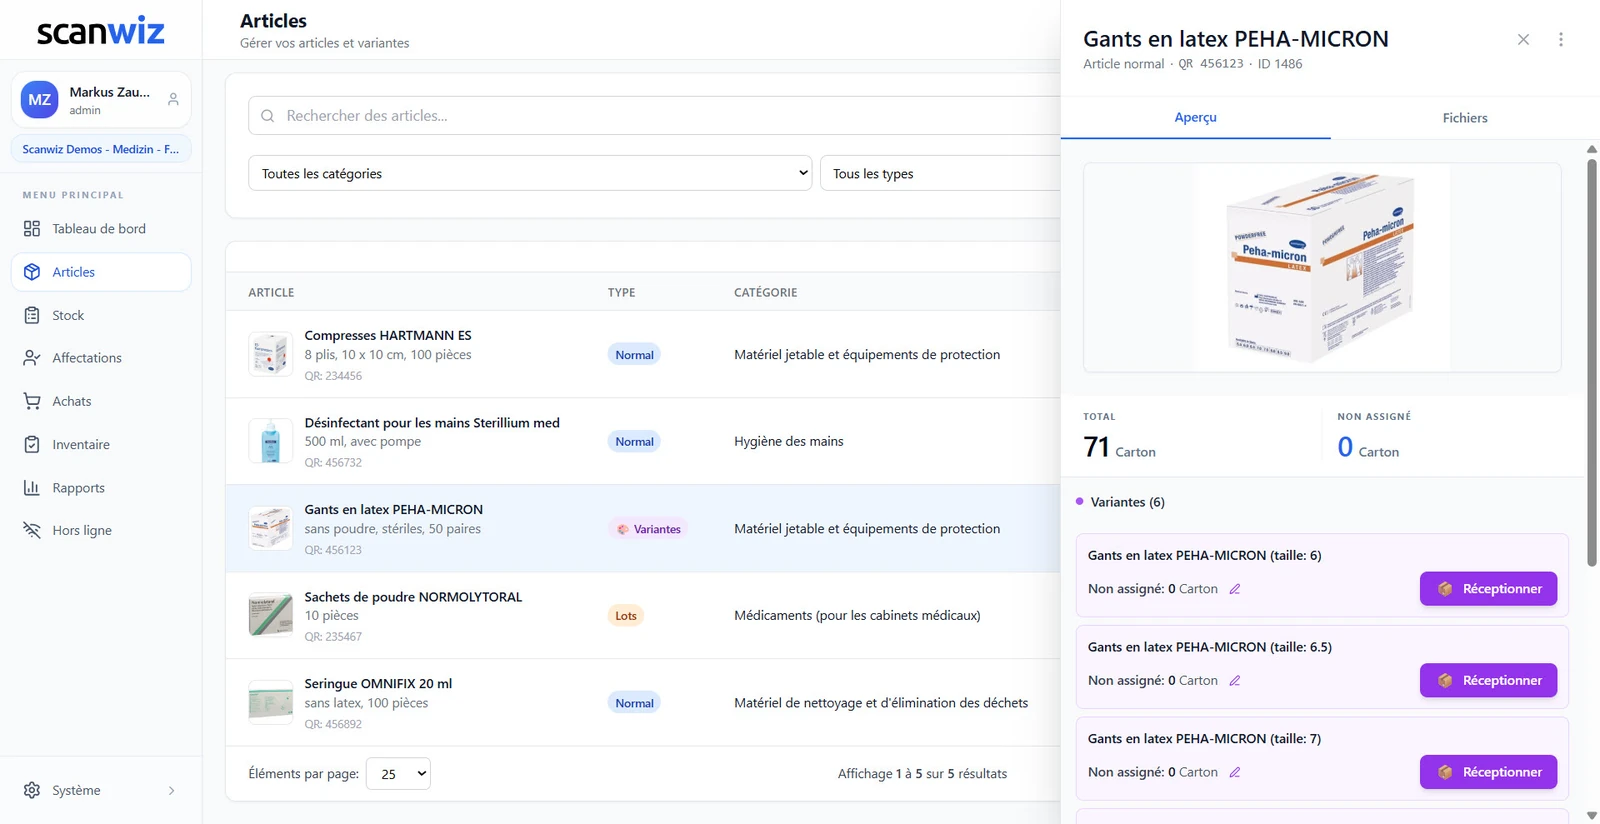This screenshot has height=824, width=1600.
Task: Click the Désinfectant pour les mains Sterillium med name
Action: click(x=432, y=423)
